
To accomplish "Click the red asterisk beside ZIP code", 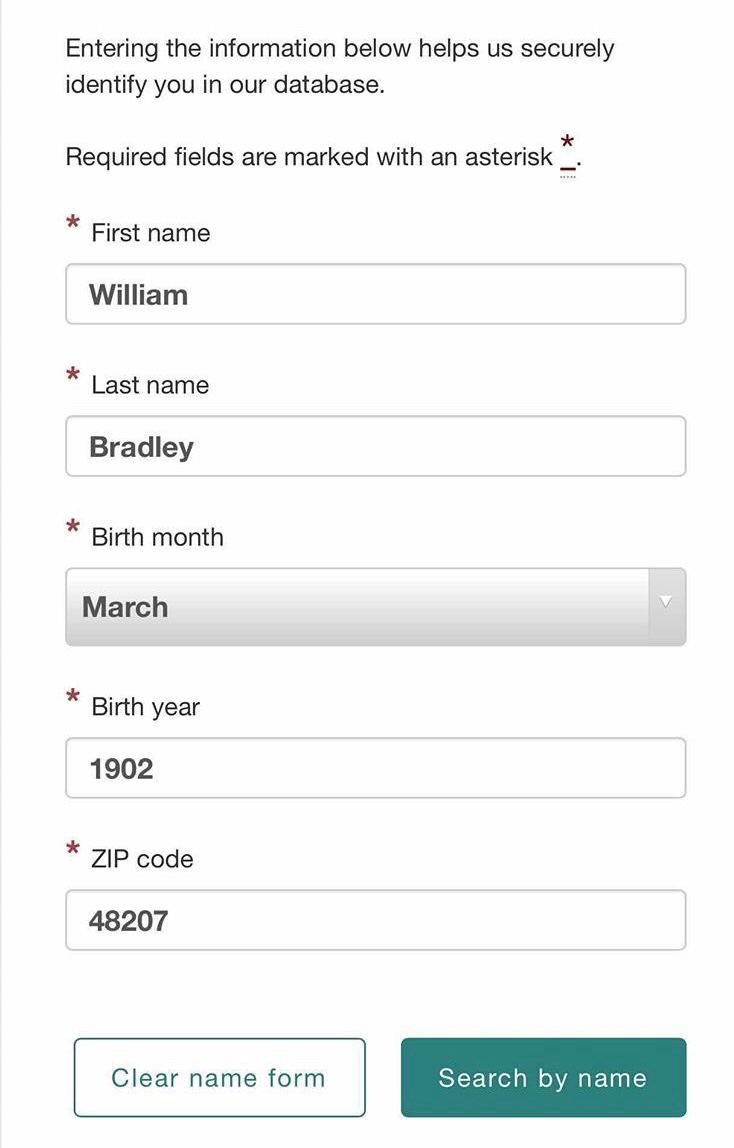I will tap(73, 850).
